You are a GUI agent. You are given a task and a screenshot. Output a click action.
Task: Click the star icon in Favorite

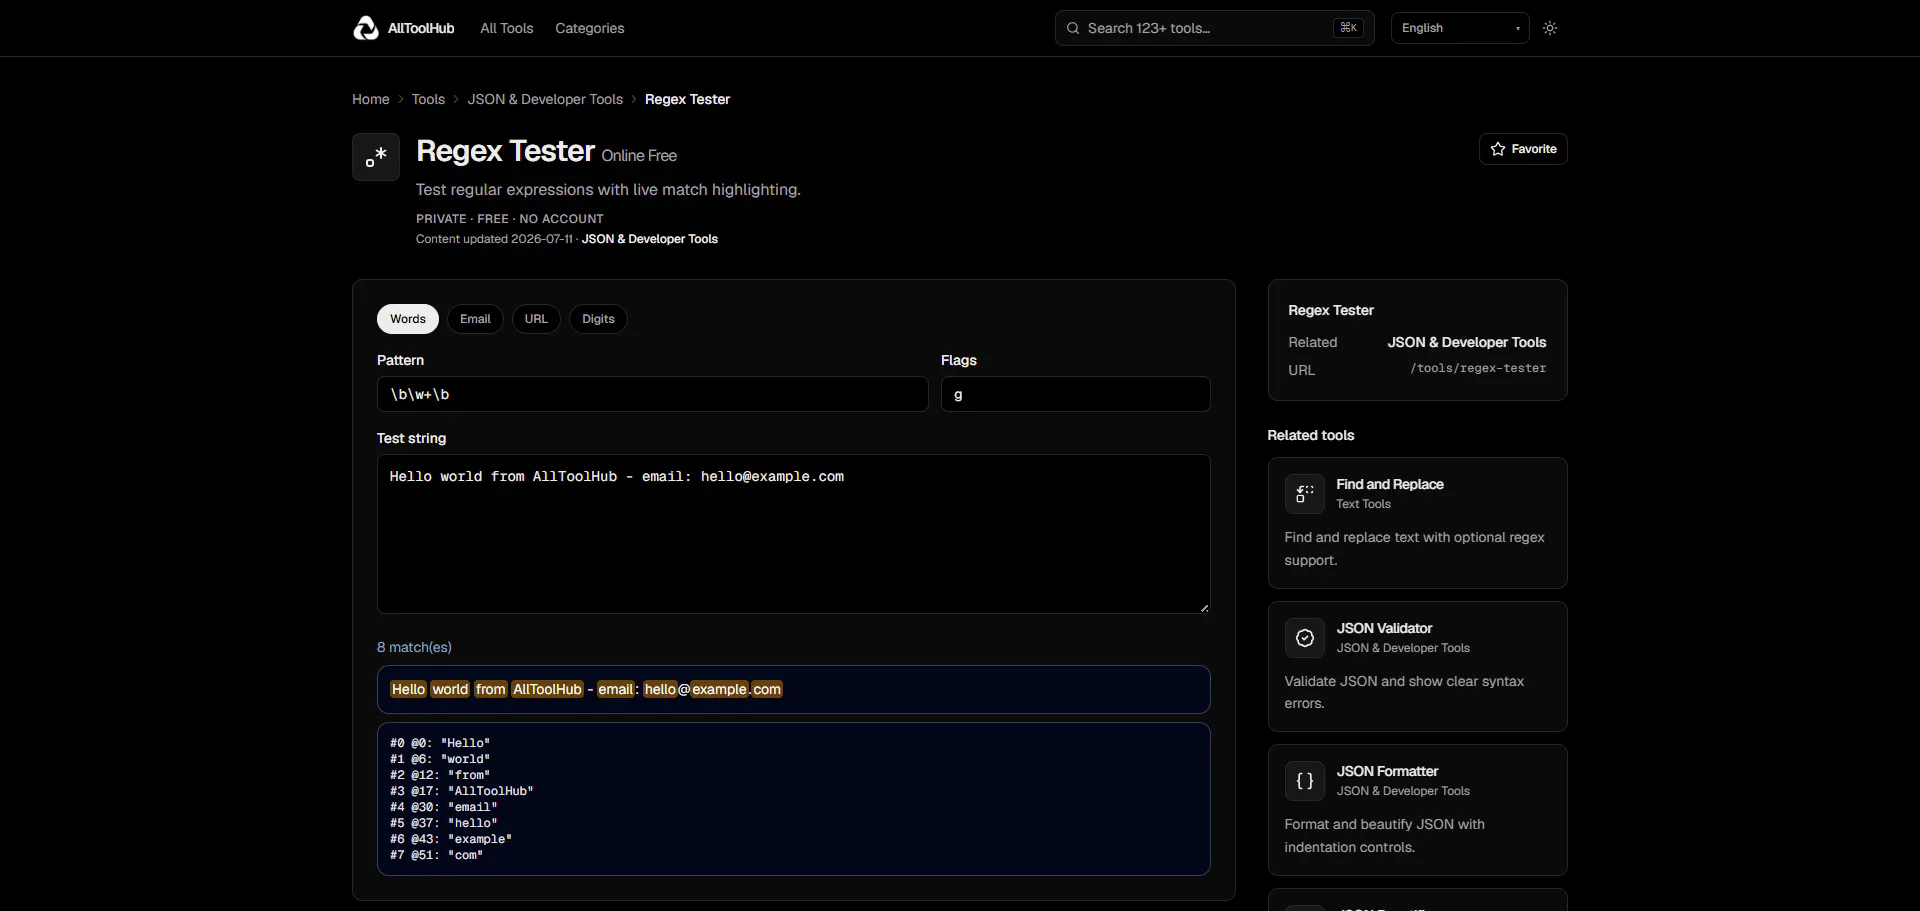(x=1498, y=149)
